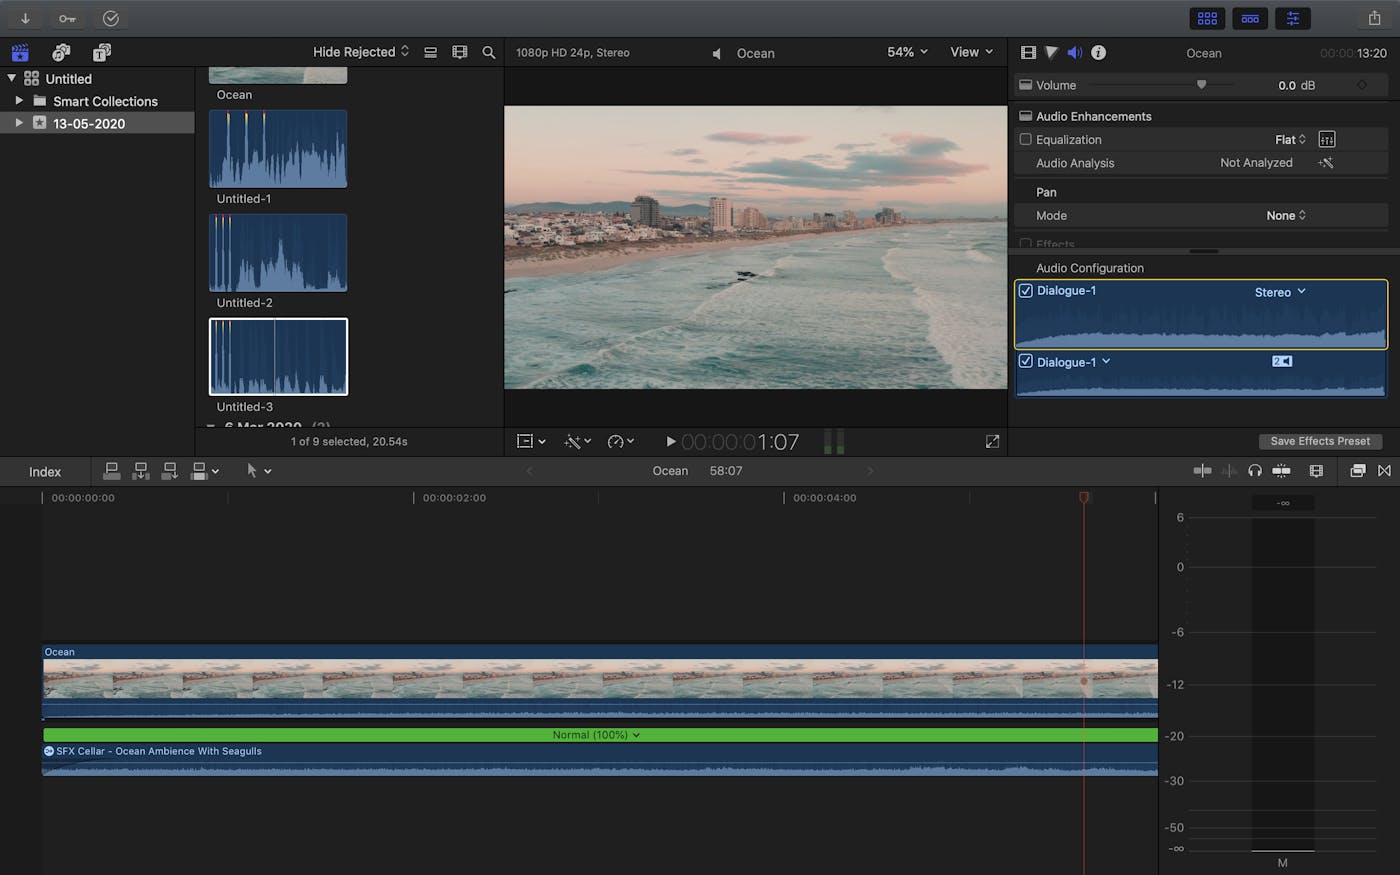Open the Hide Rejected filter dropdown
Viewport: 1400px width, 875px height.
coord(360,52)
